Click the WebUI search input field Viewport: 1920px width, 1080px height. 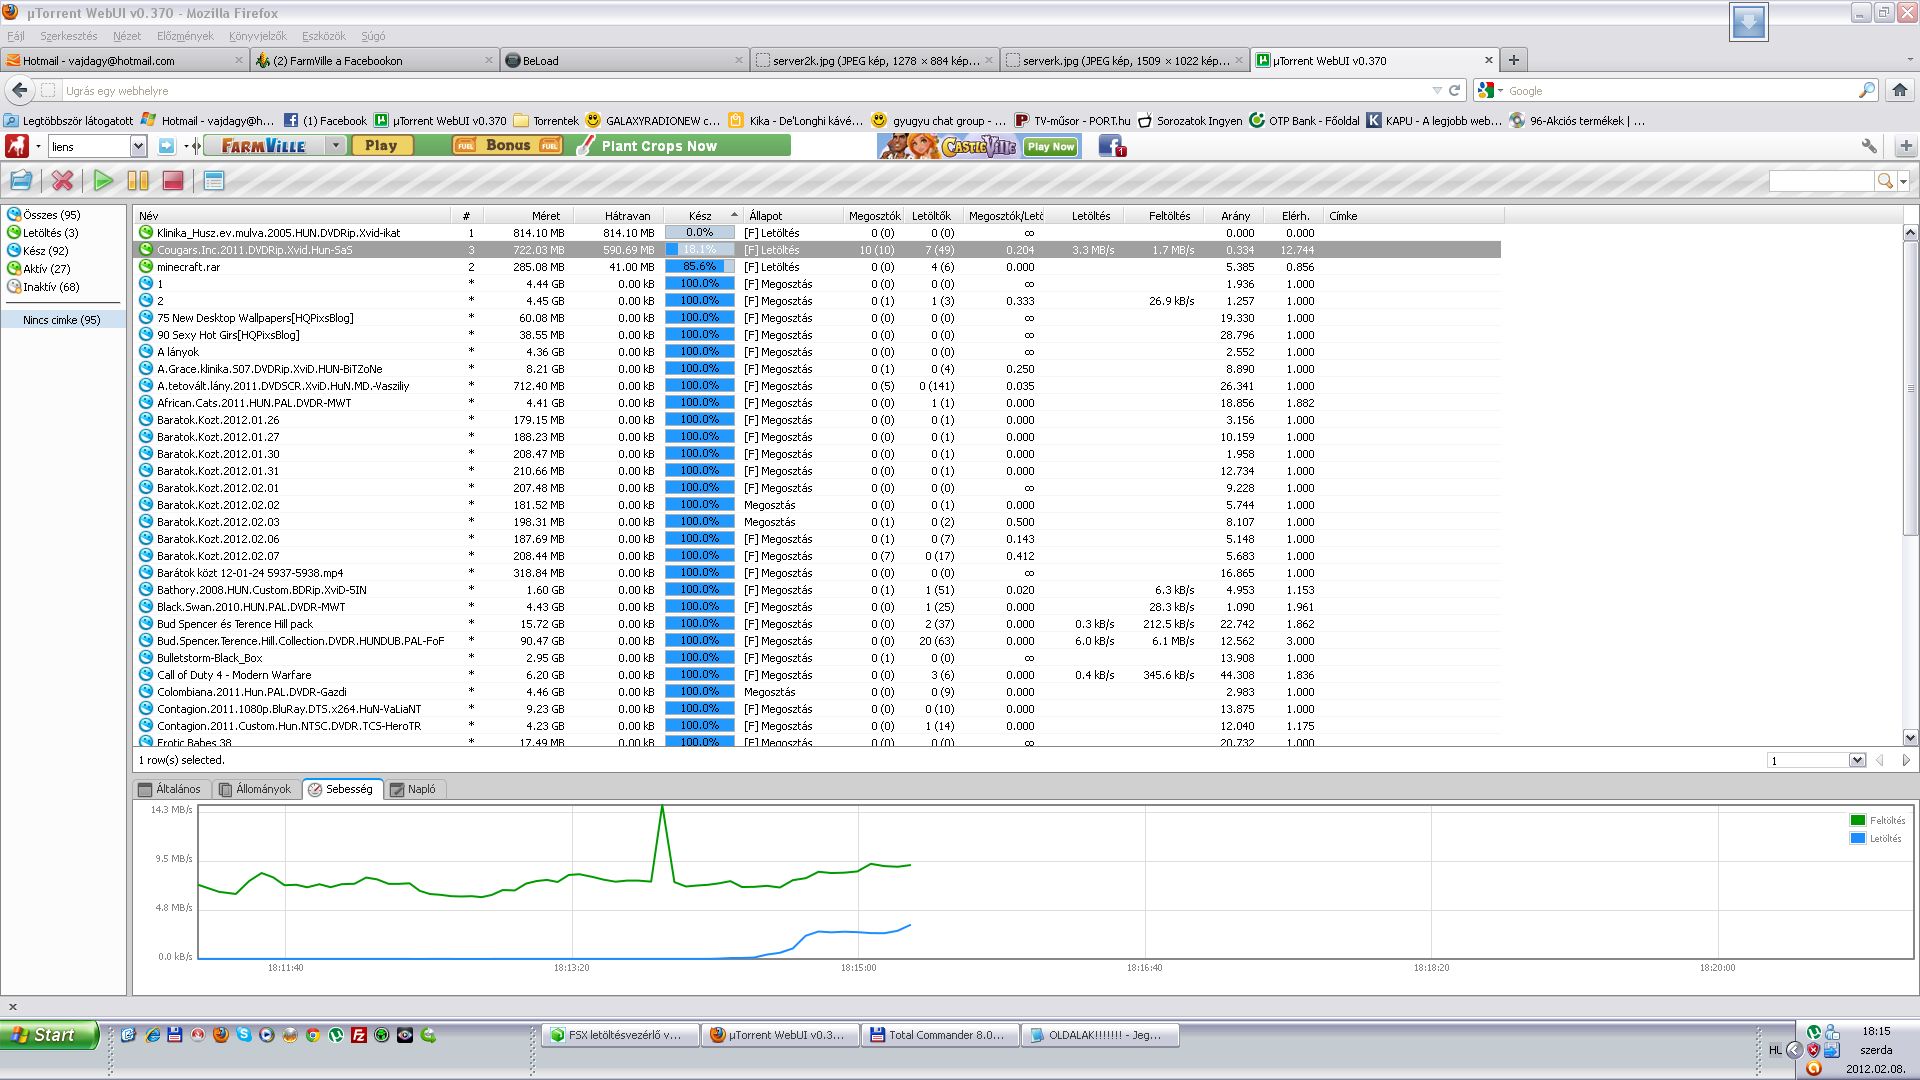(1821, 181)
